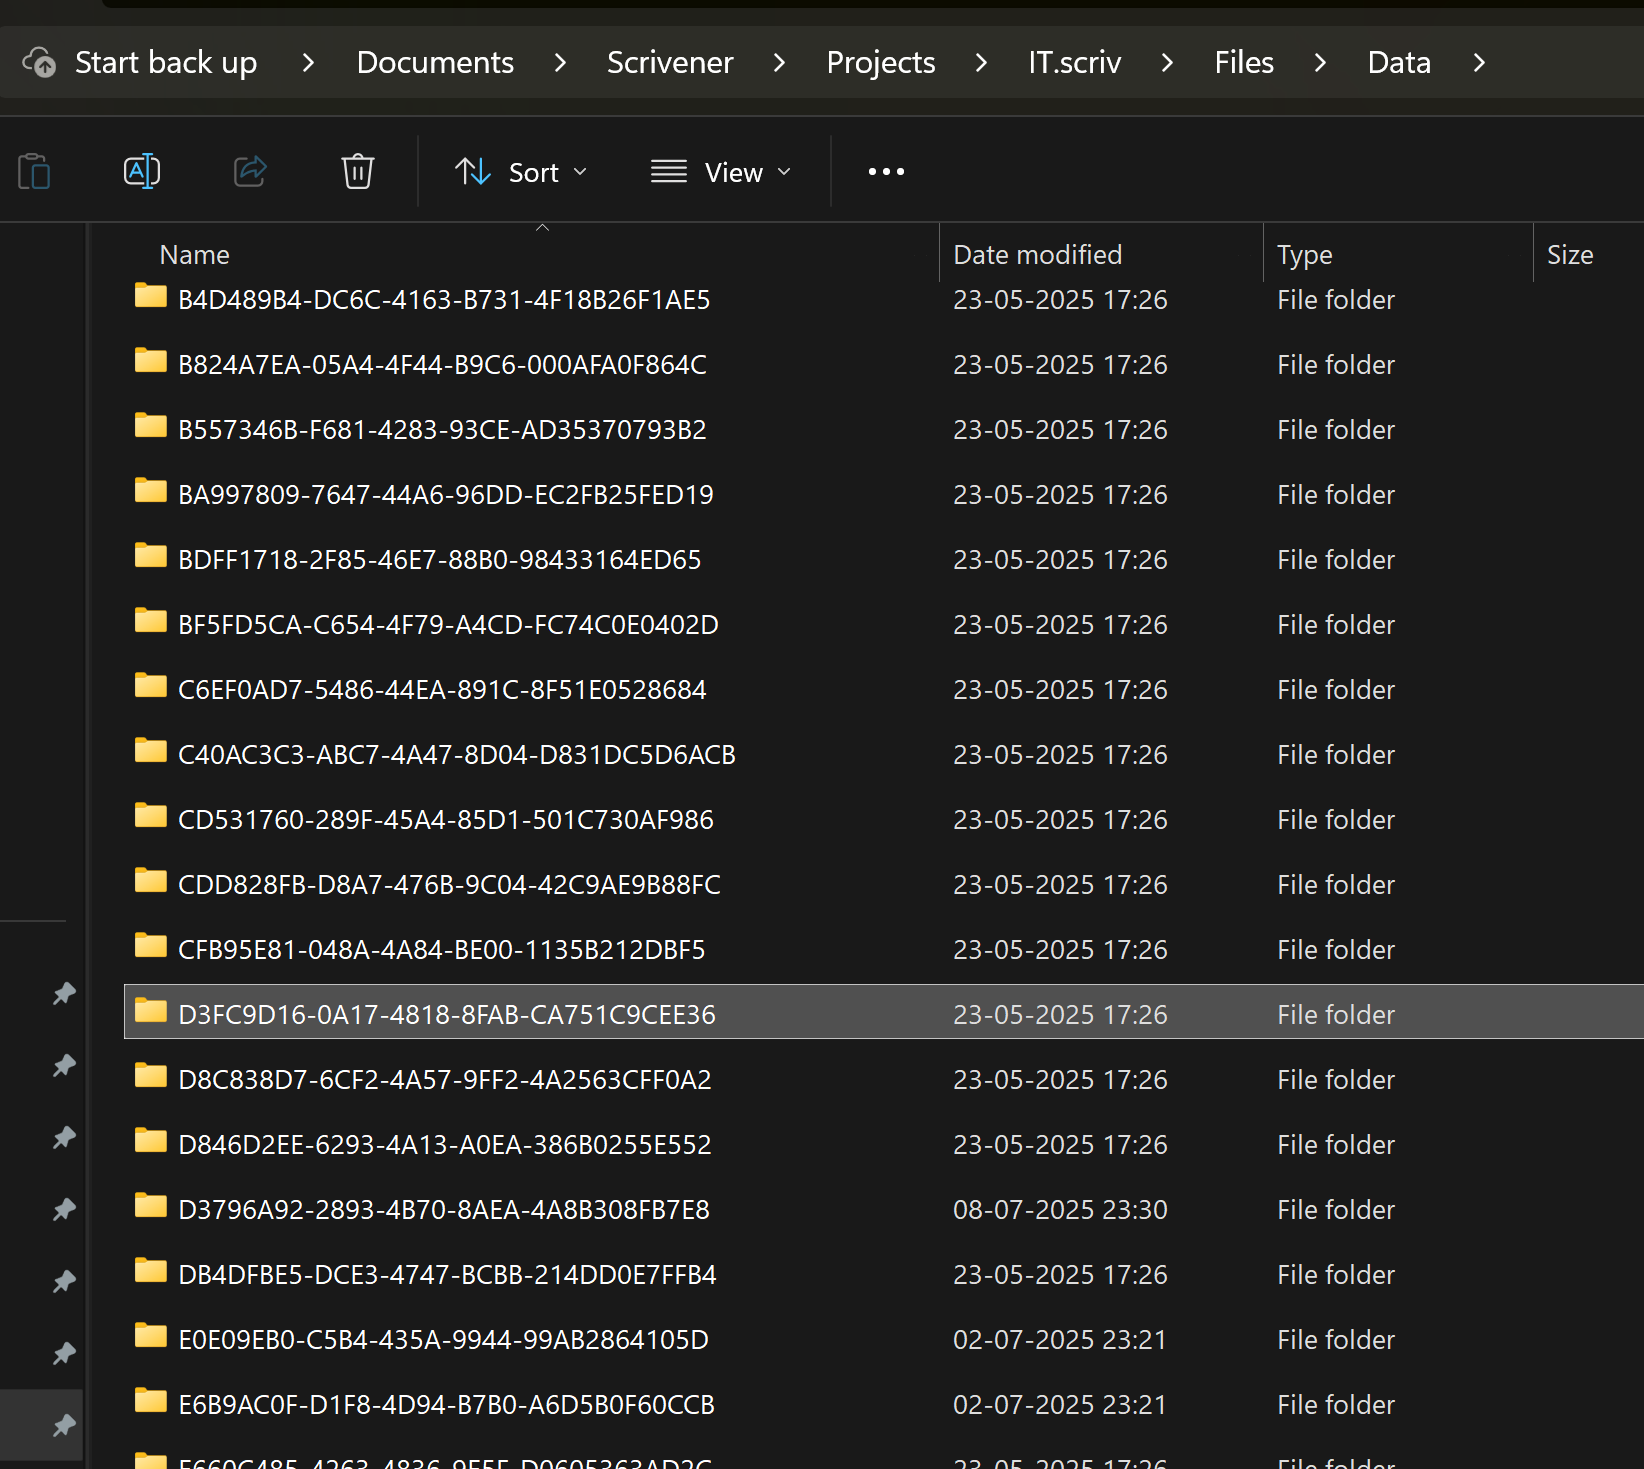
Task: Select folder C40AC3C3-ABC7-4A47-8D04-D831DC5D6ACB
Action: (456, 755)
